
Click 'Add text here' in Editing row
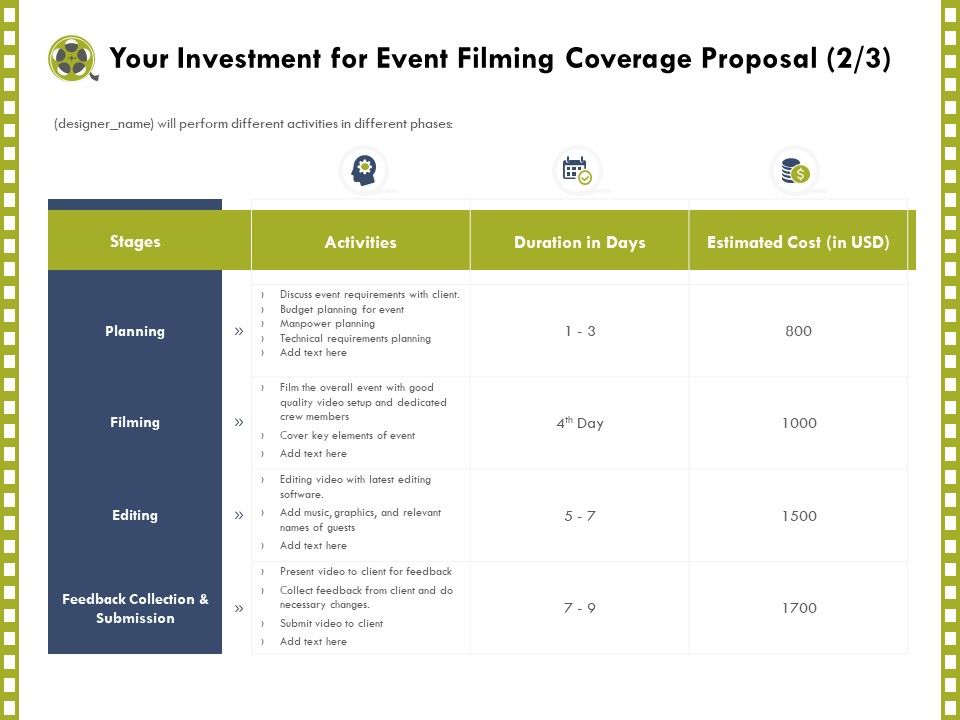point(313,546)
